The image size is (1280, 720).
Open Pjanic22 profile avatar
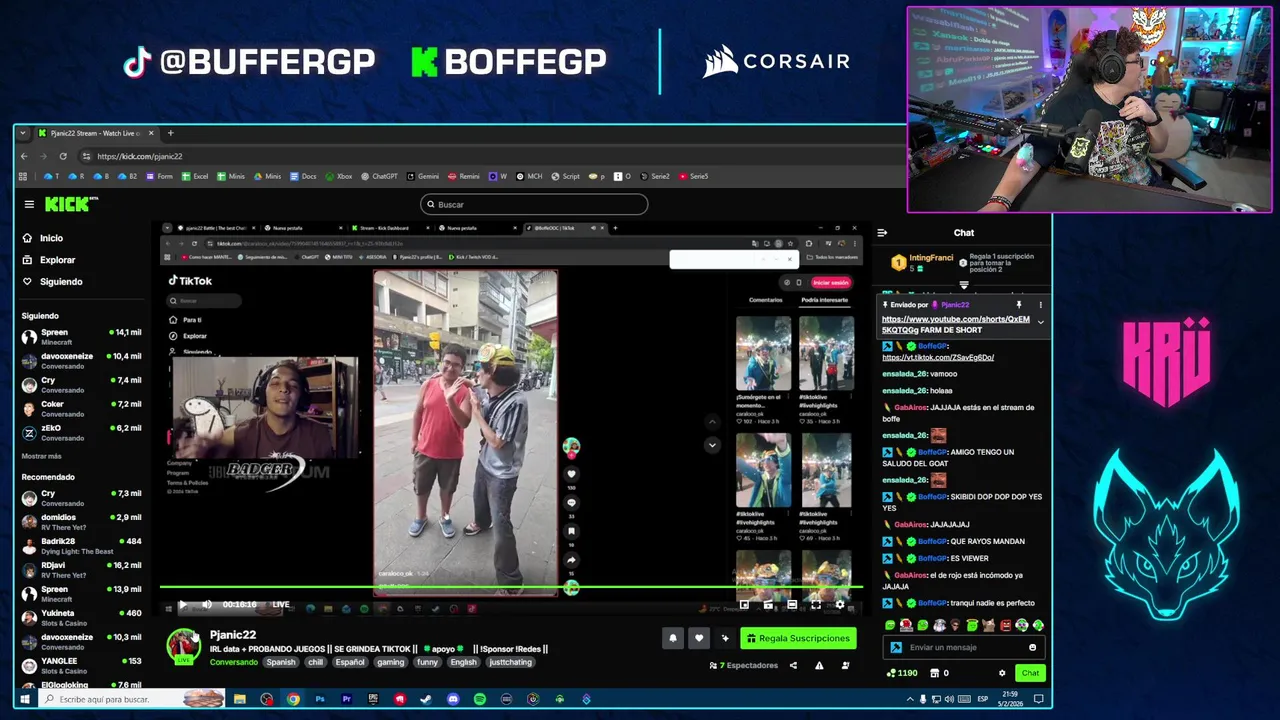[x=183, y=646]
